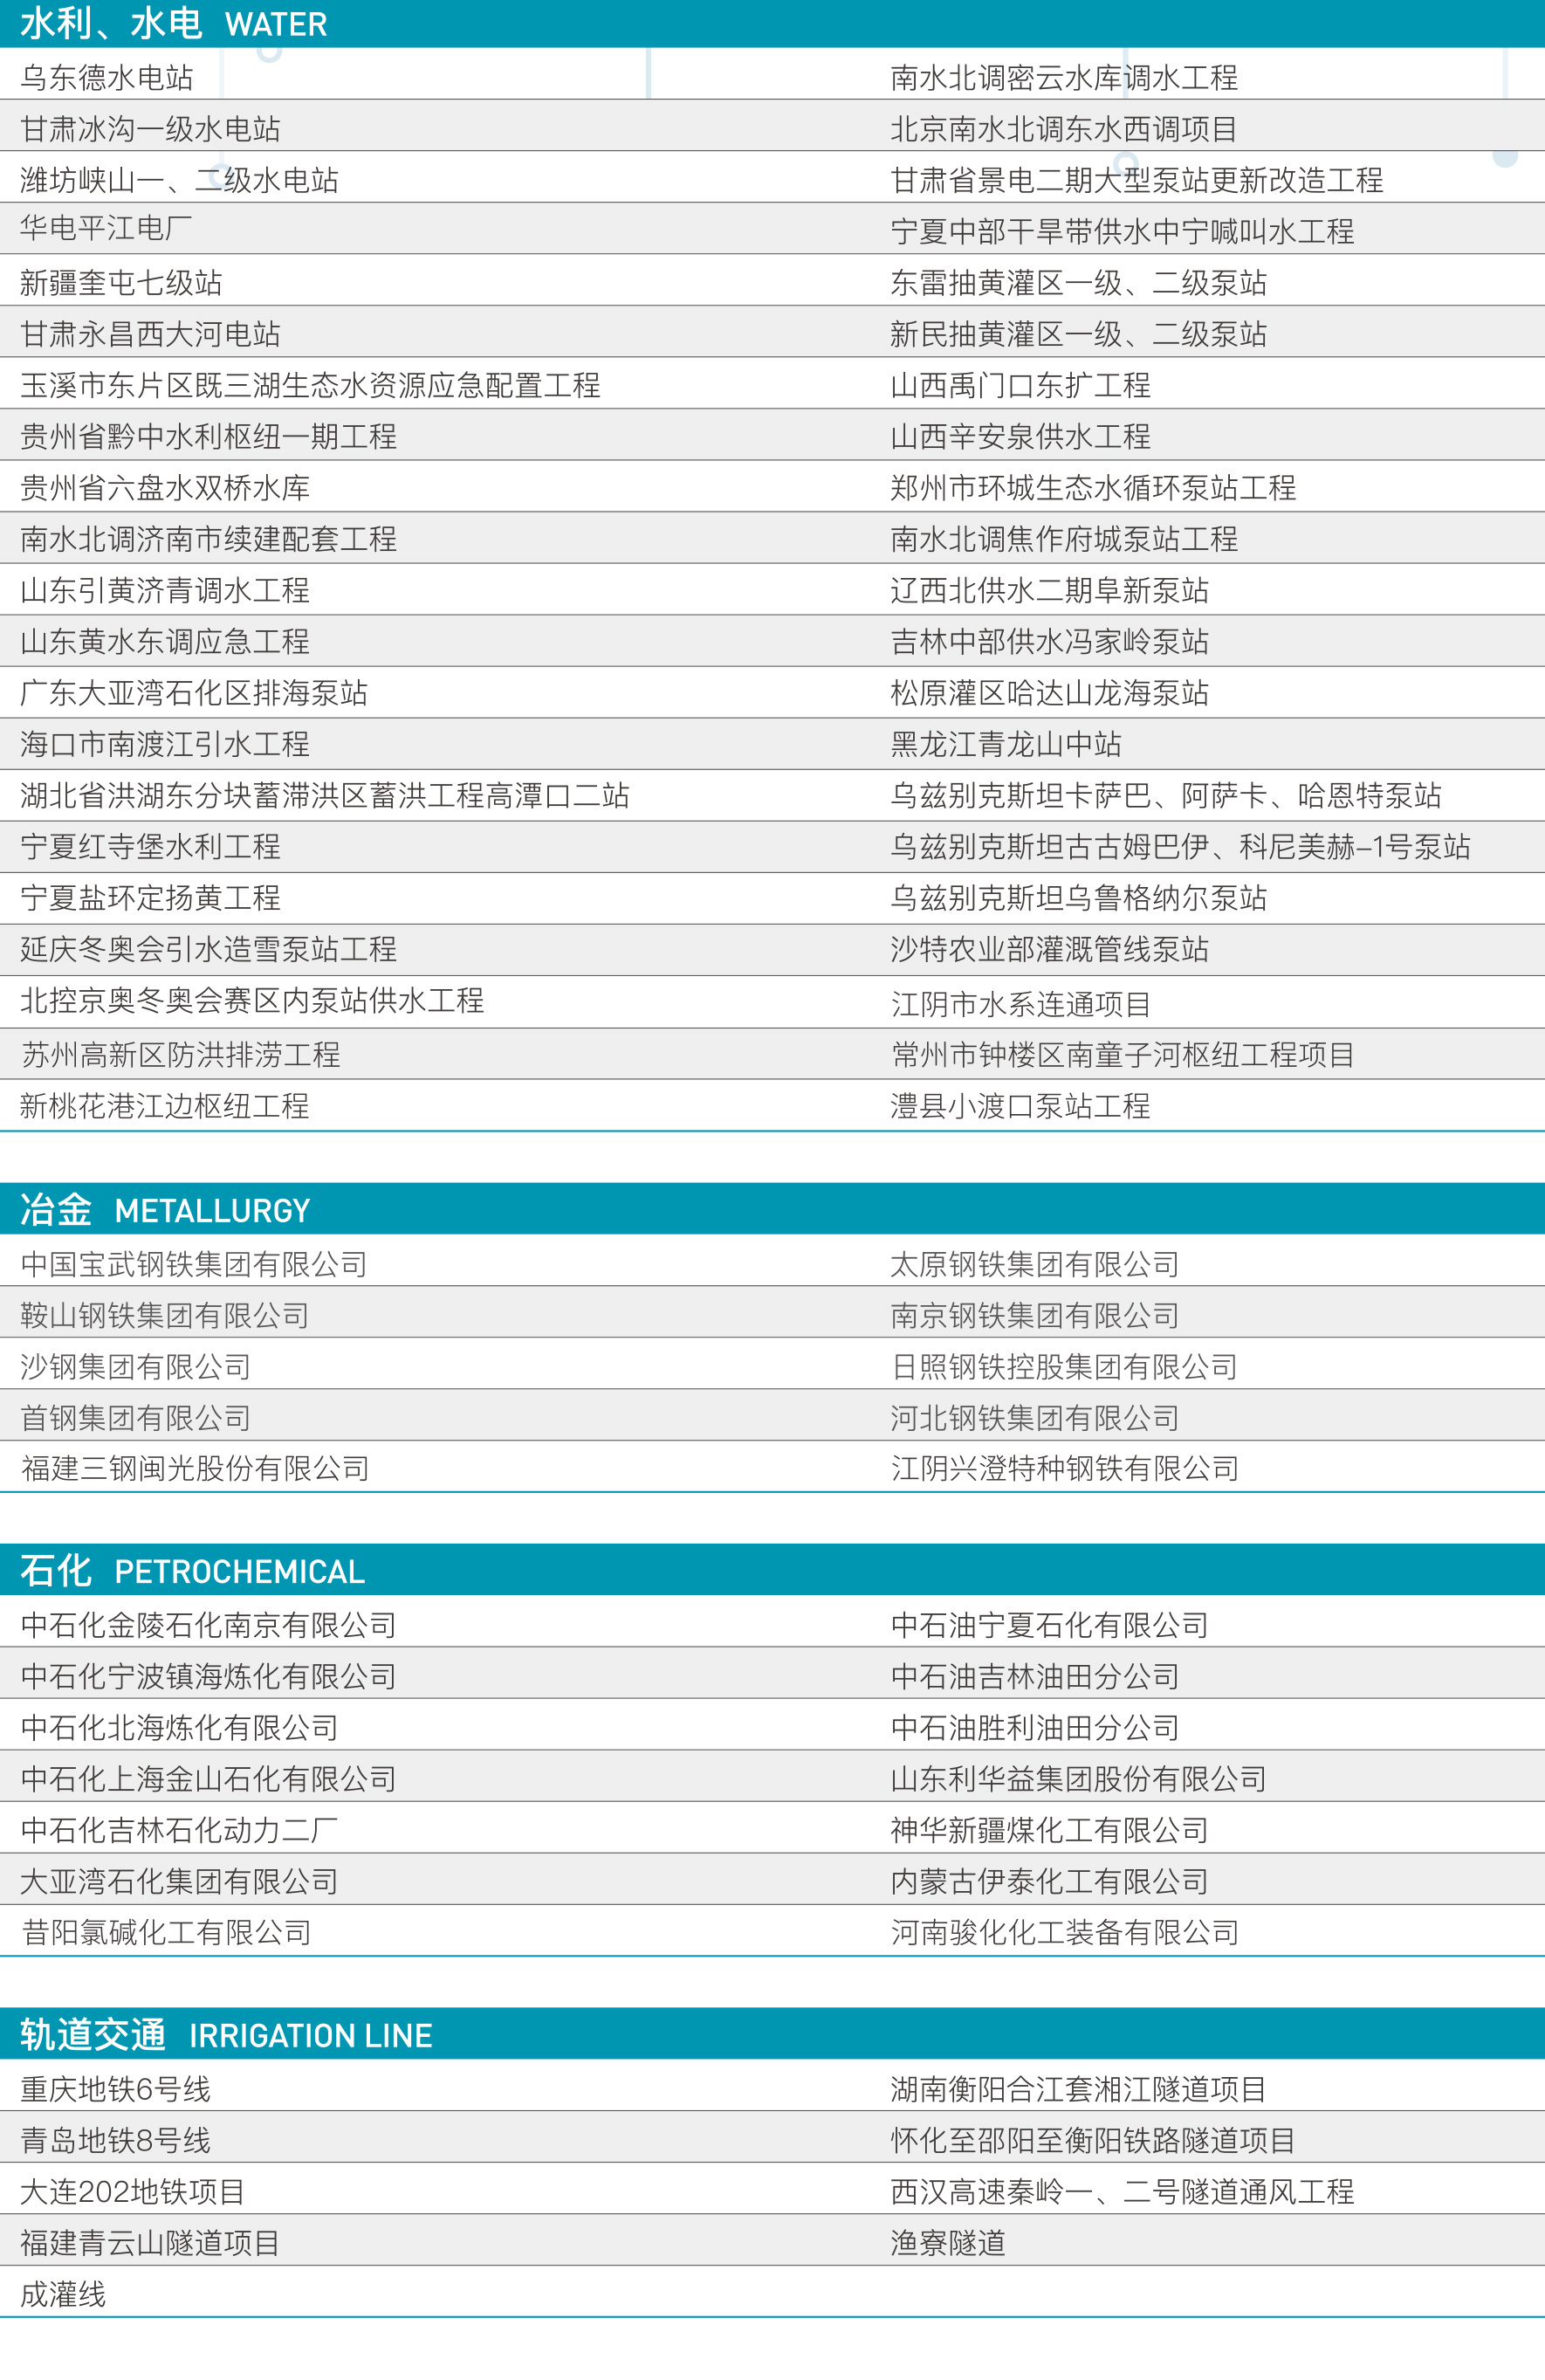Select 海口市南渡江引水工程
1545x2380 pixels.
[165, 744]
